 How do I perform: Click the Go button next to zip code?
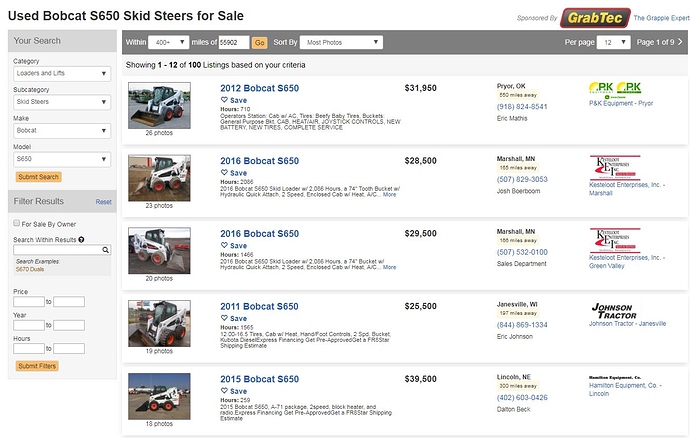click(x=260, y=43)
